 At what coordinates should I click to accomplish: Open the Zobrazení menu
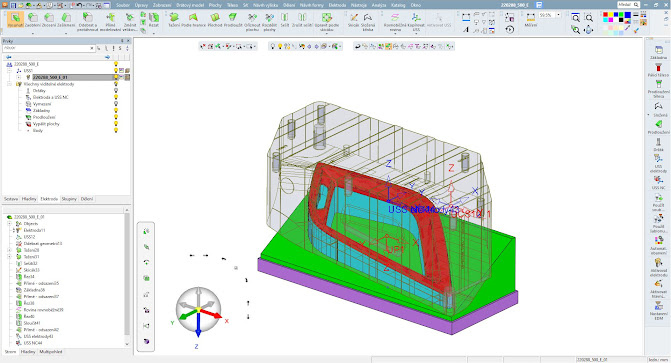[x=162, y=5]
